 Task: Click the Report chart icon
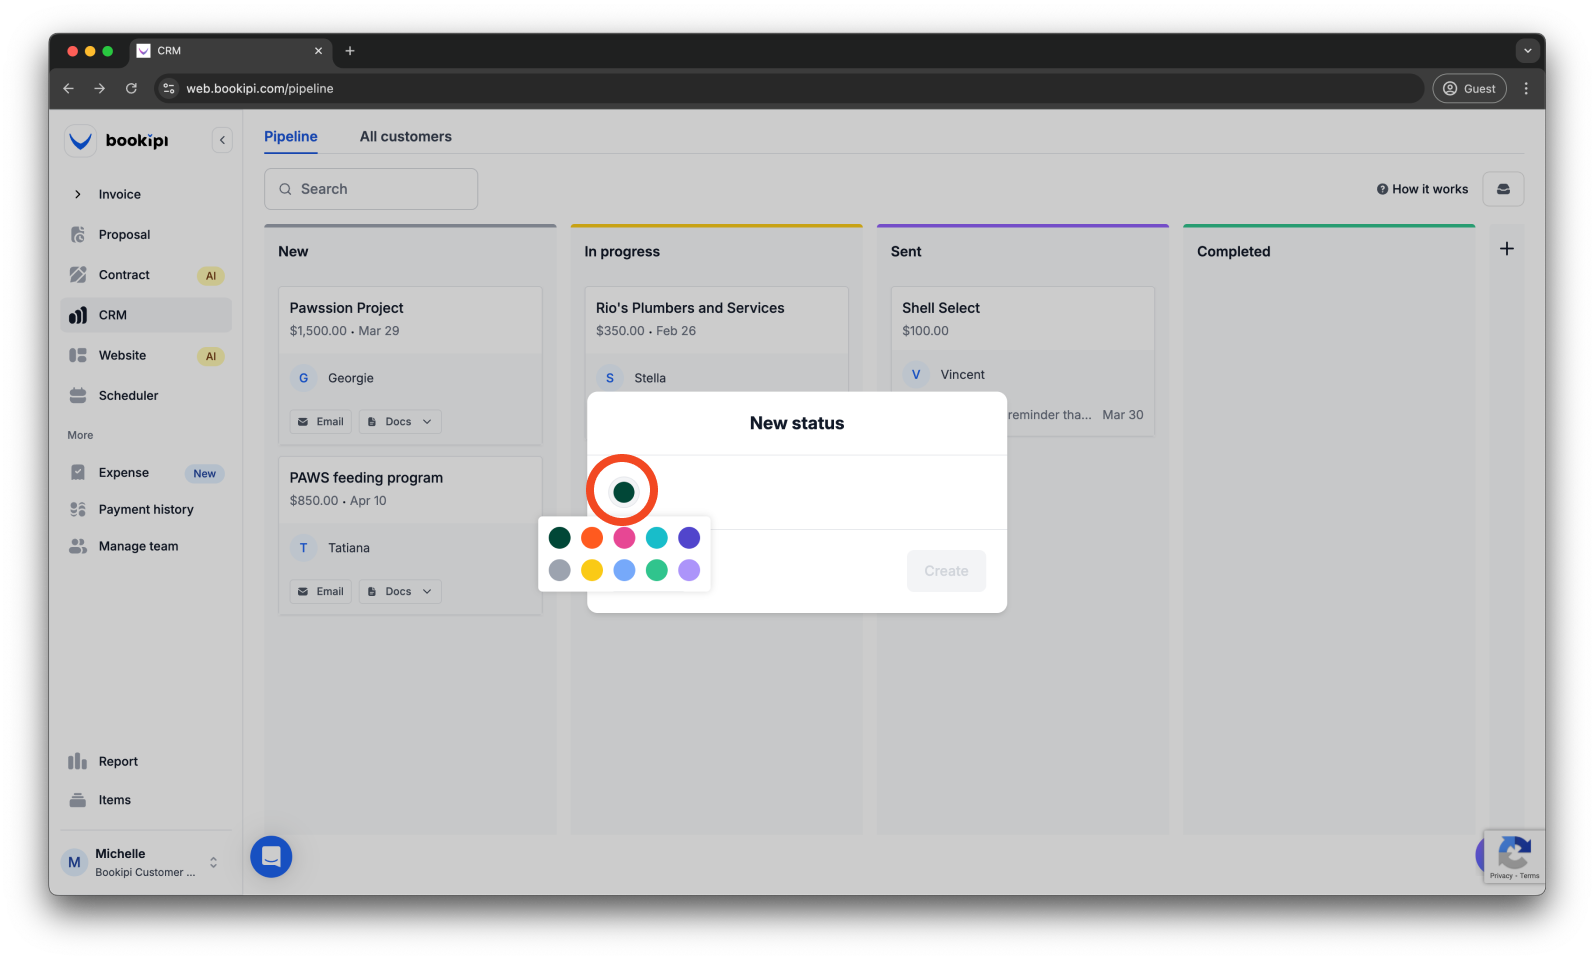[78, 761]
